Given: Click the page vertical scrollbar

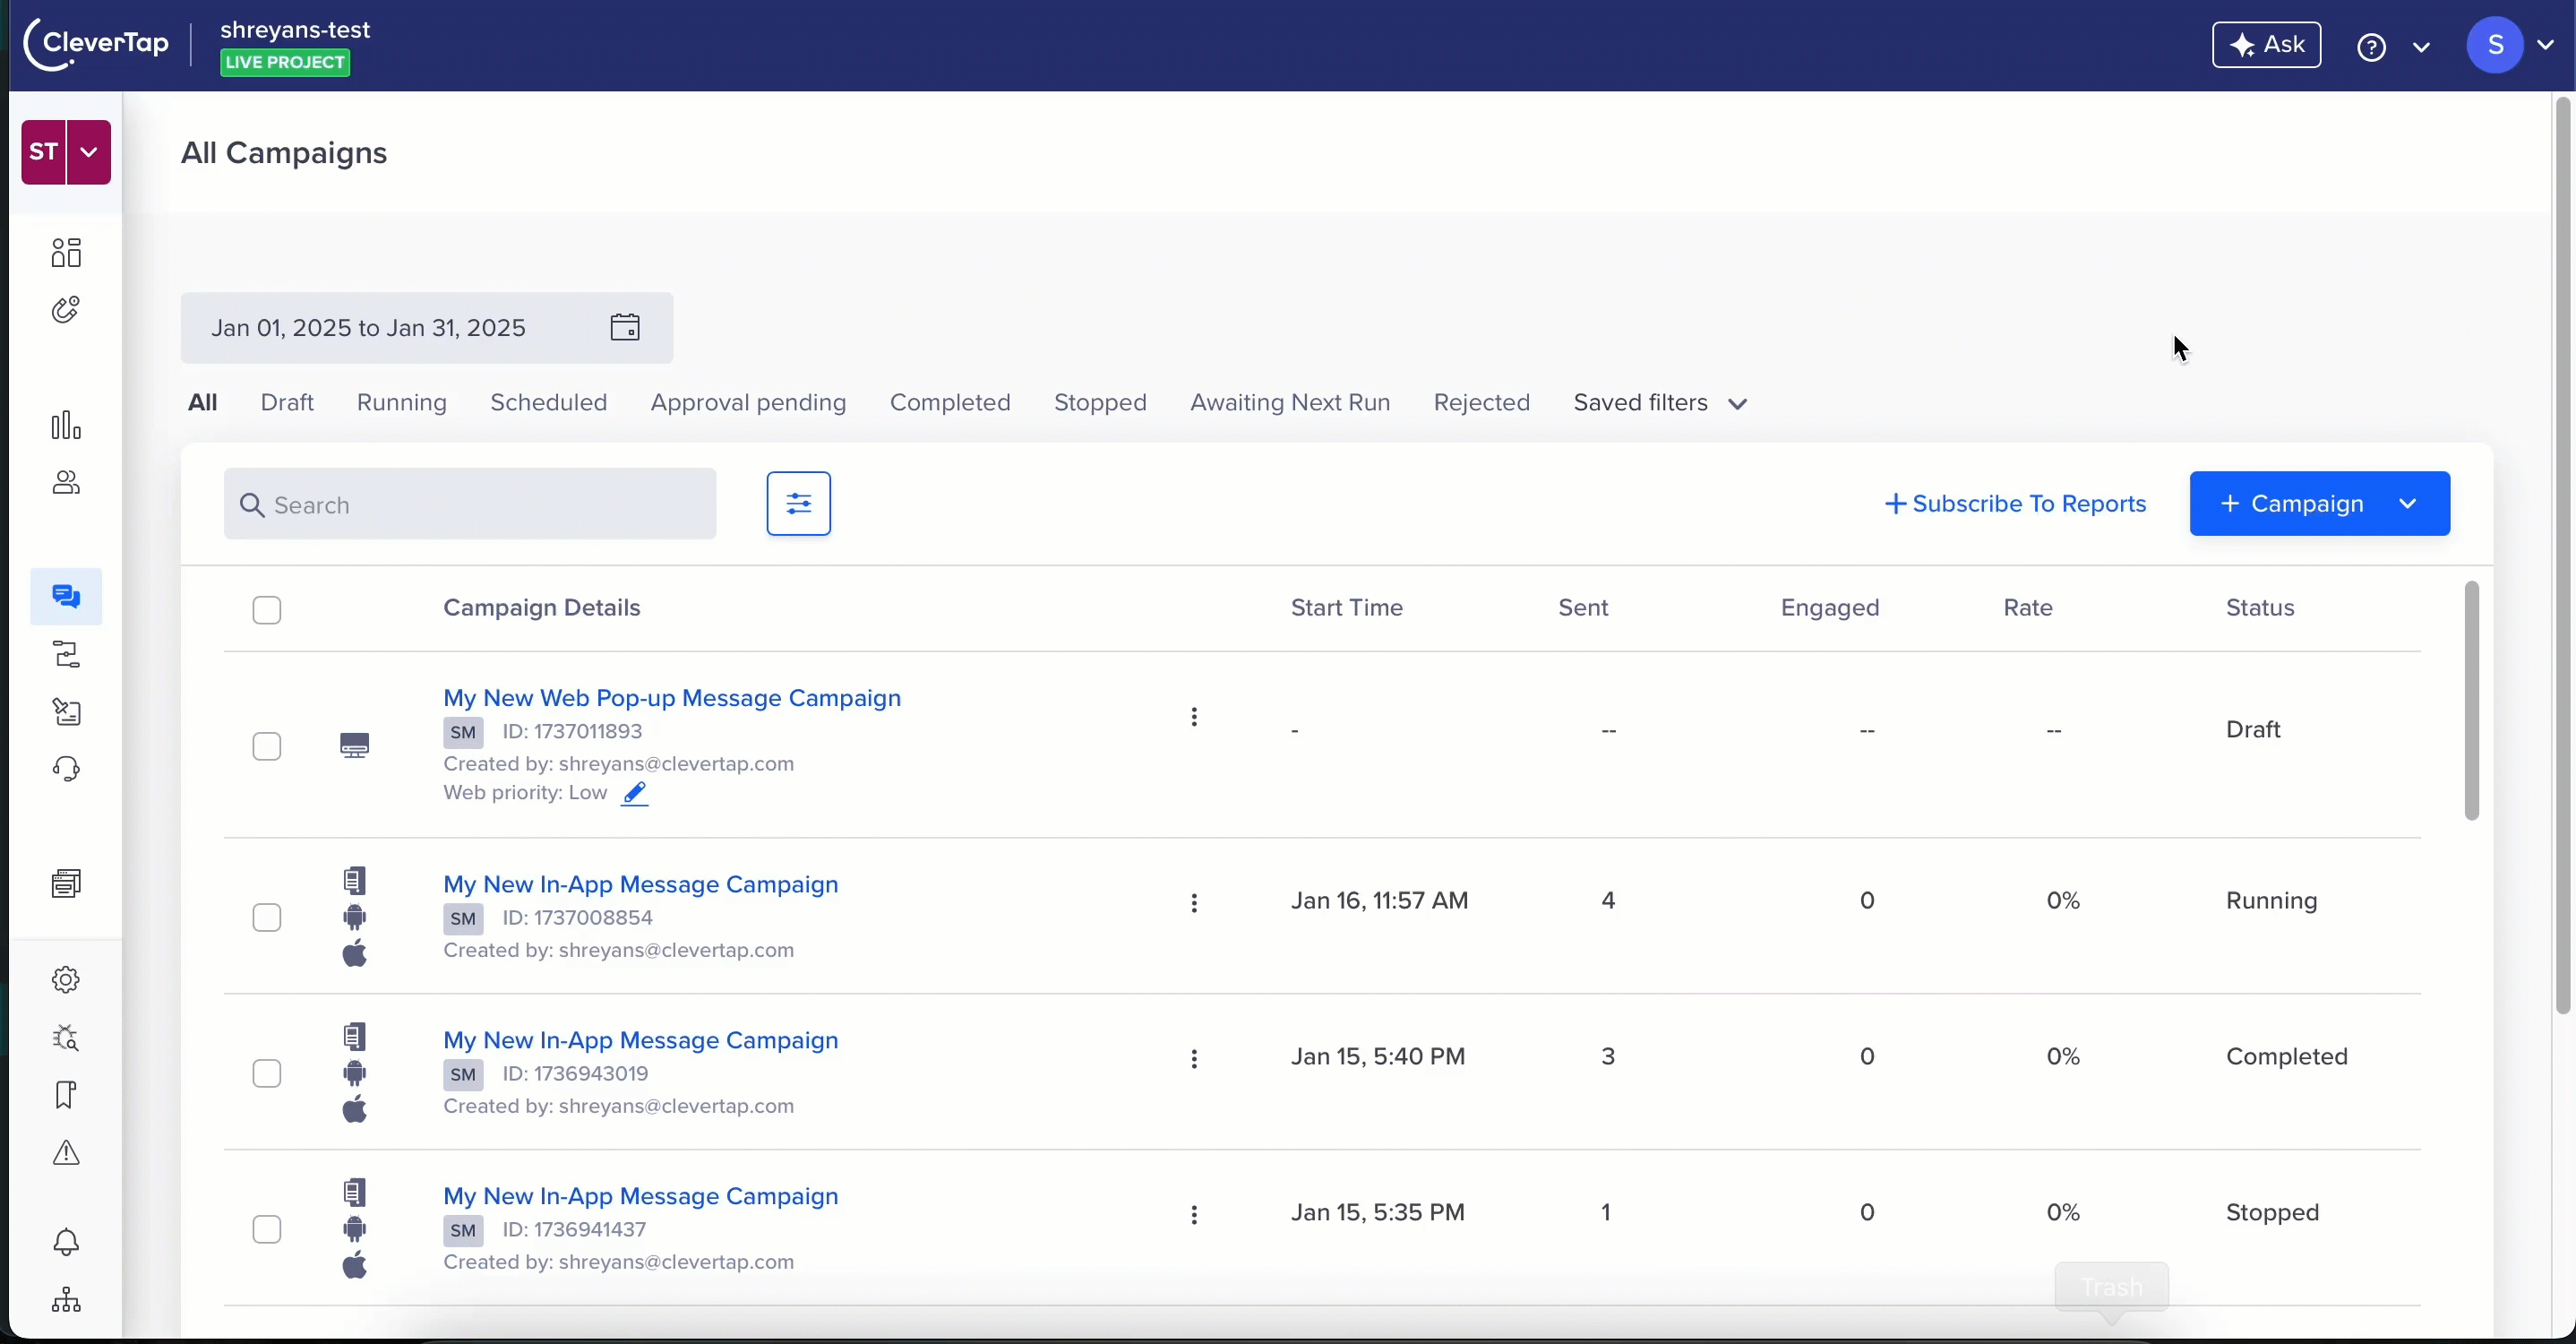Looking at the screenshot, I should tap(2562, 555).
